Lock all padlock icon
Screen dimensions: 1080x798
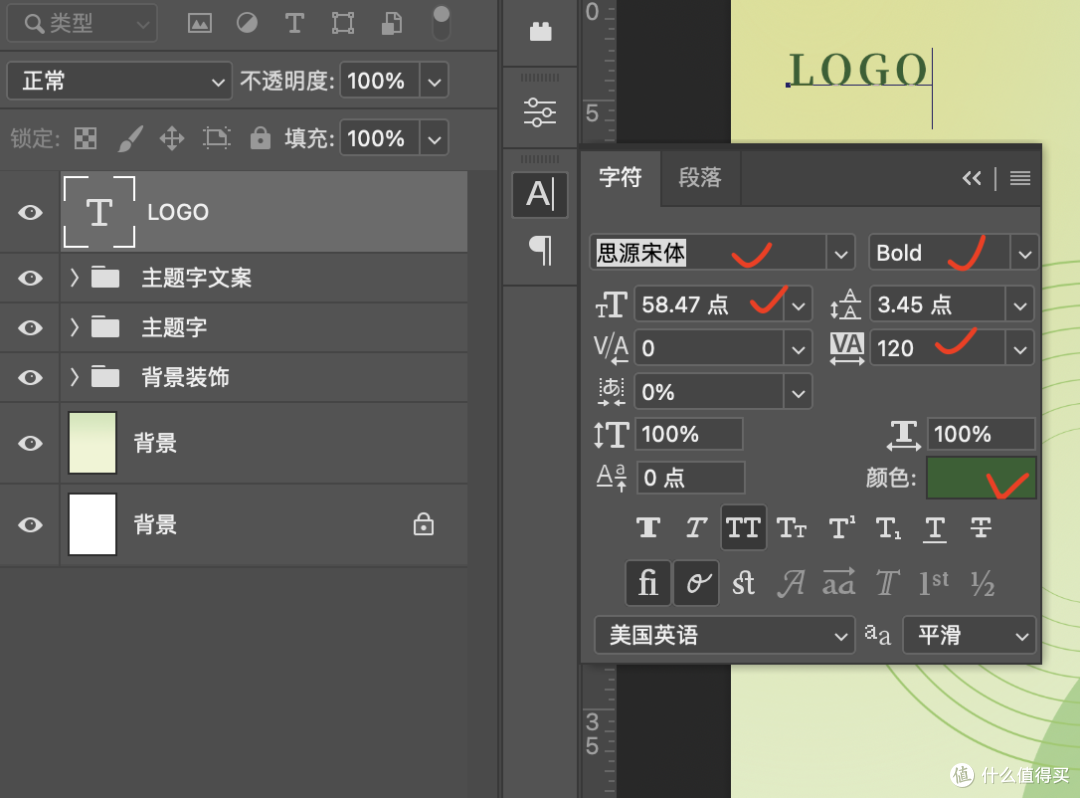point(260,138)
